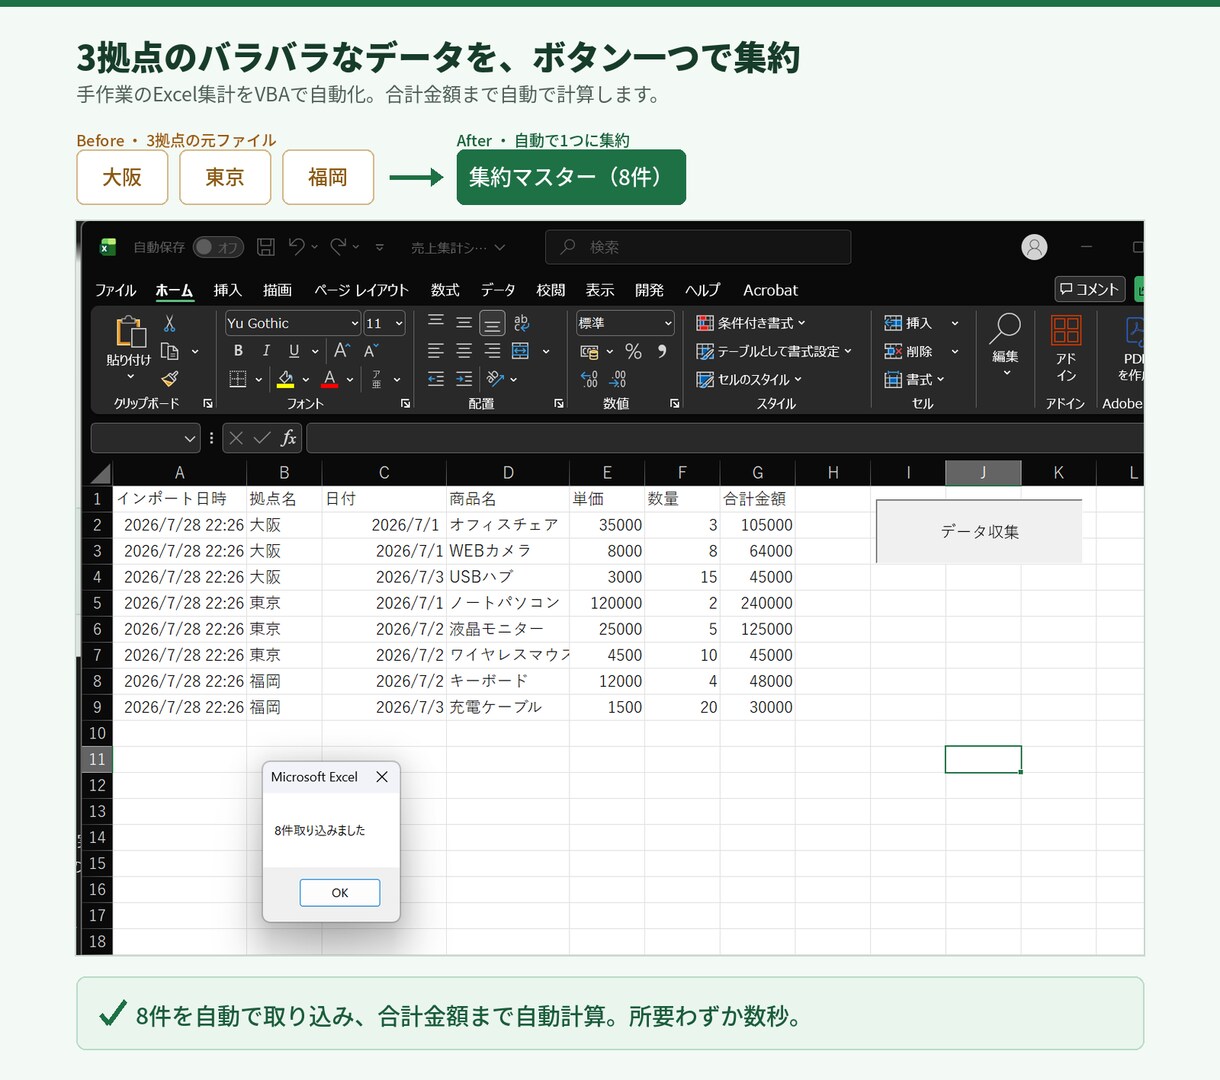This screenshot has width=1220, height=1080.
Task: Toggle Underline formatting
Action: (x=294, y=351)
